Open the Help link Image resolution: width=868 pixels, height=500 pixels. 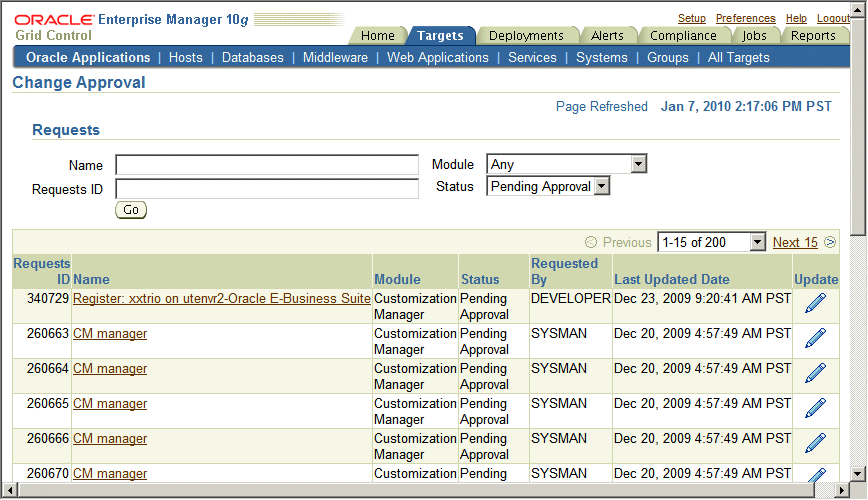[x=796, y=18]
